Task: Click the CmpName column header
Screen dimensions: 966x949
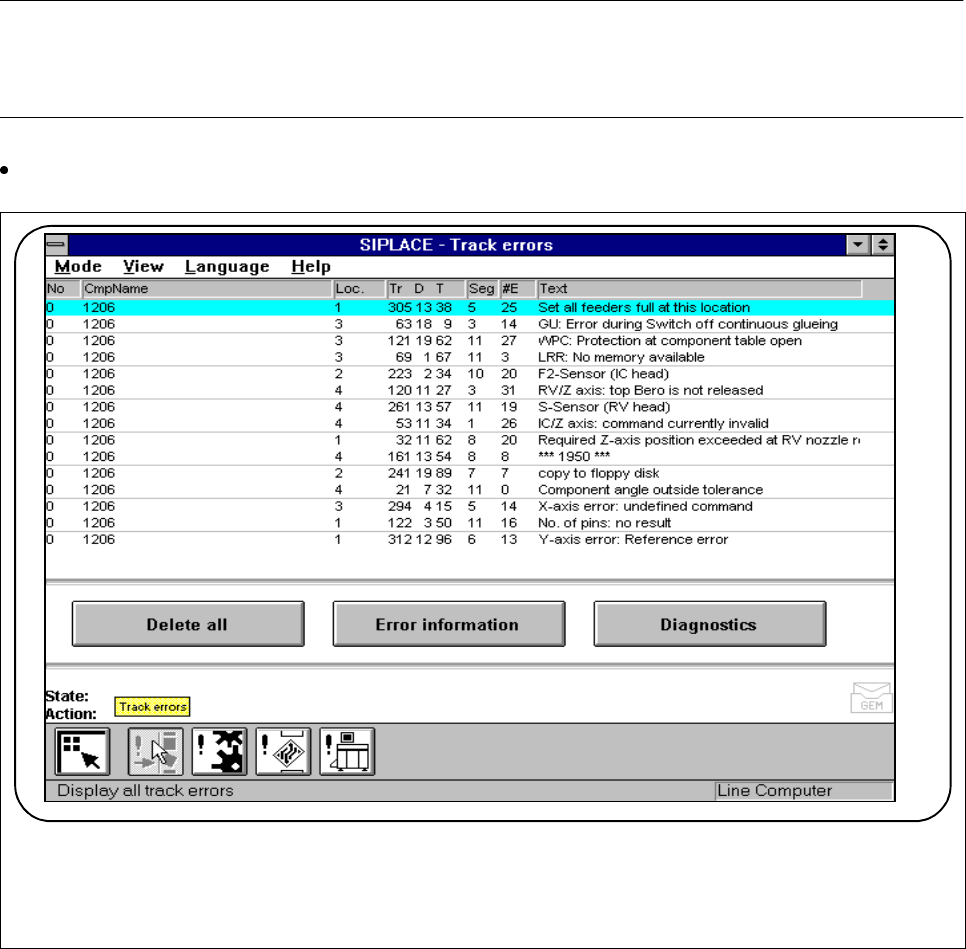Action: coord(207,288)
